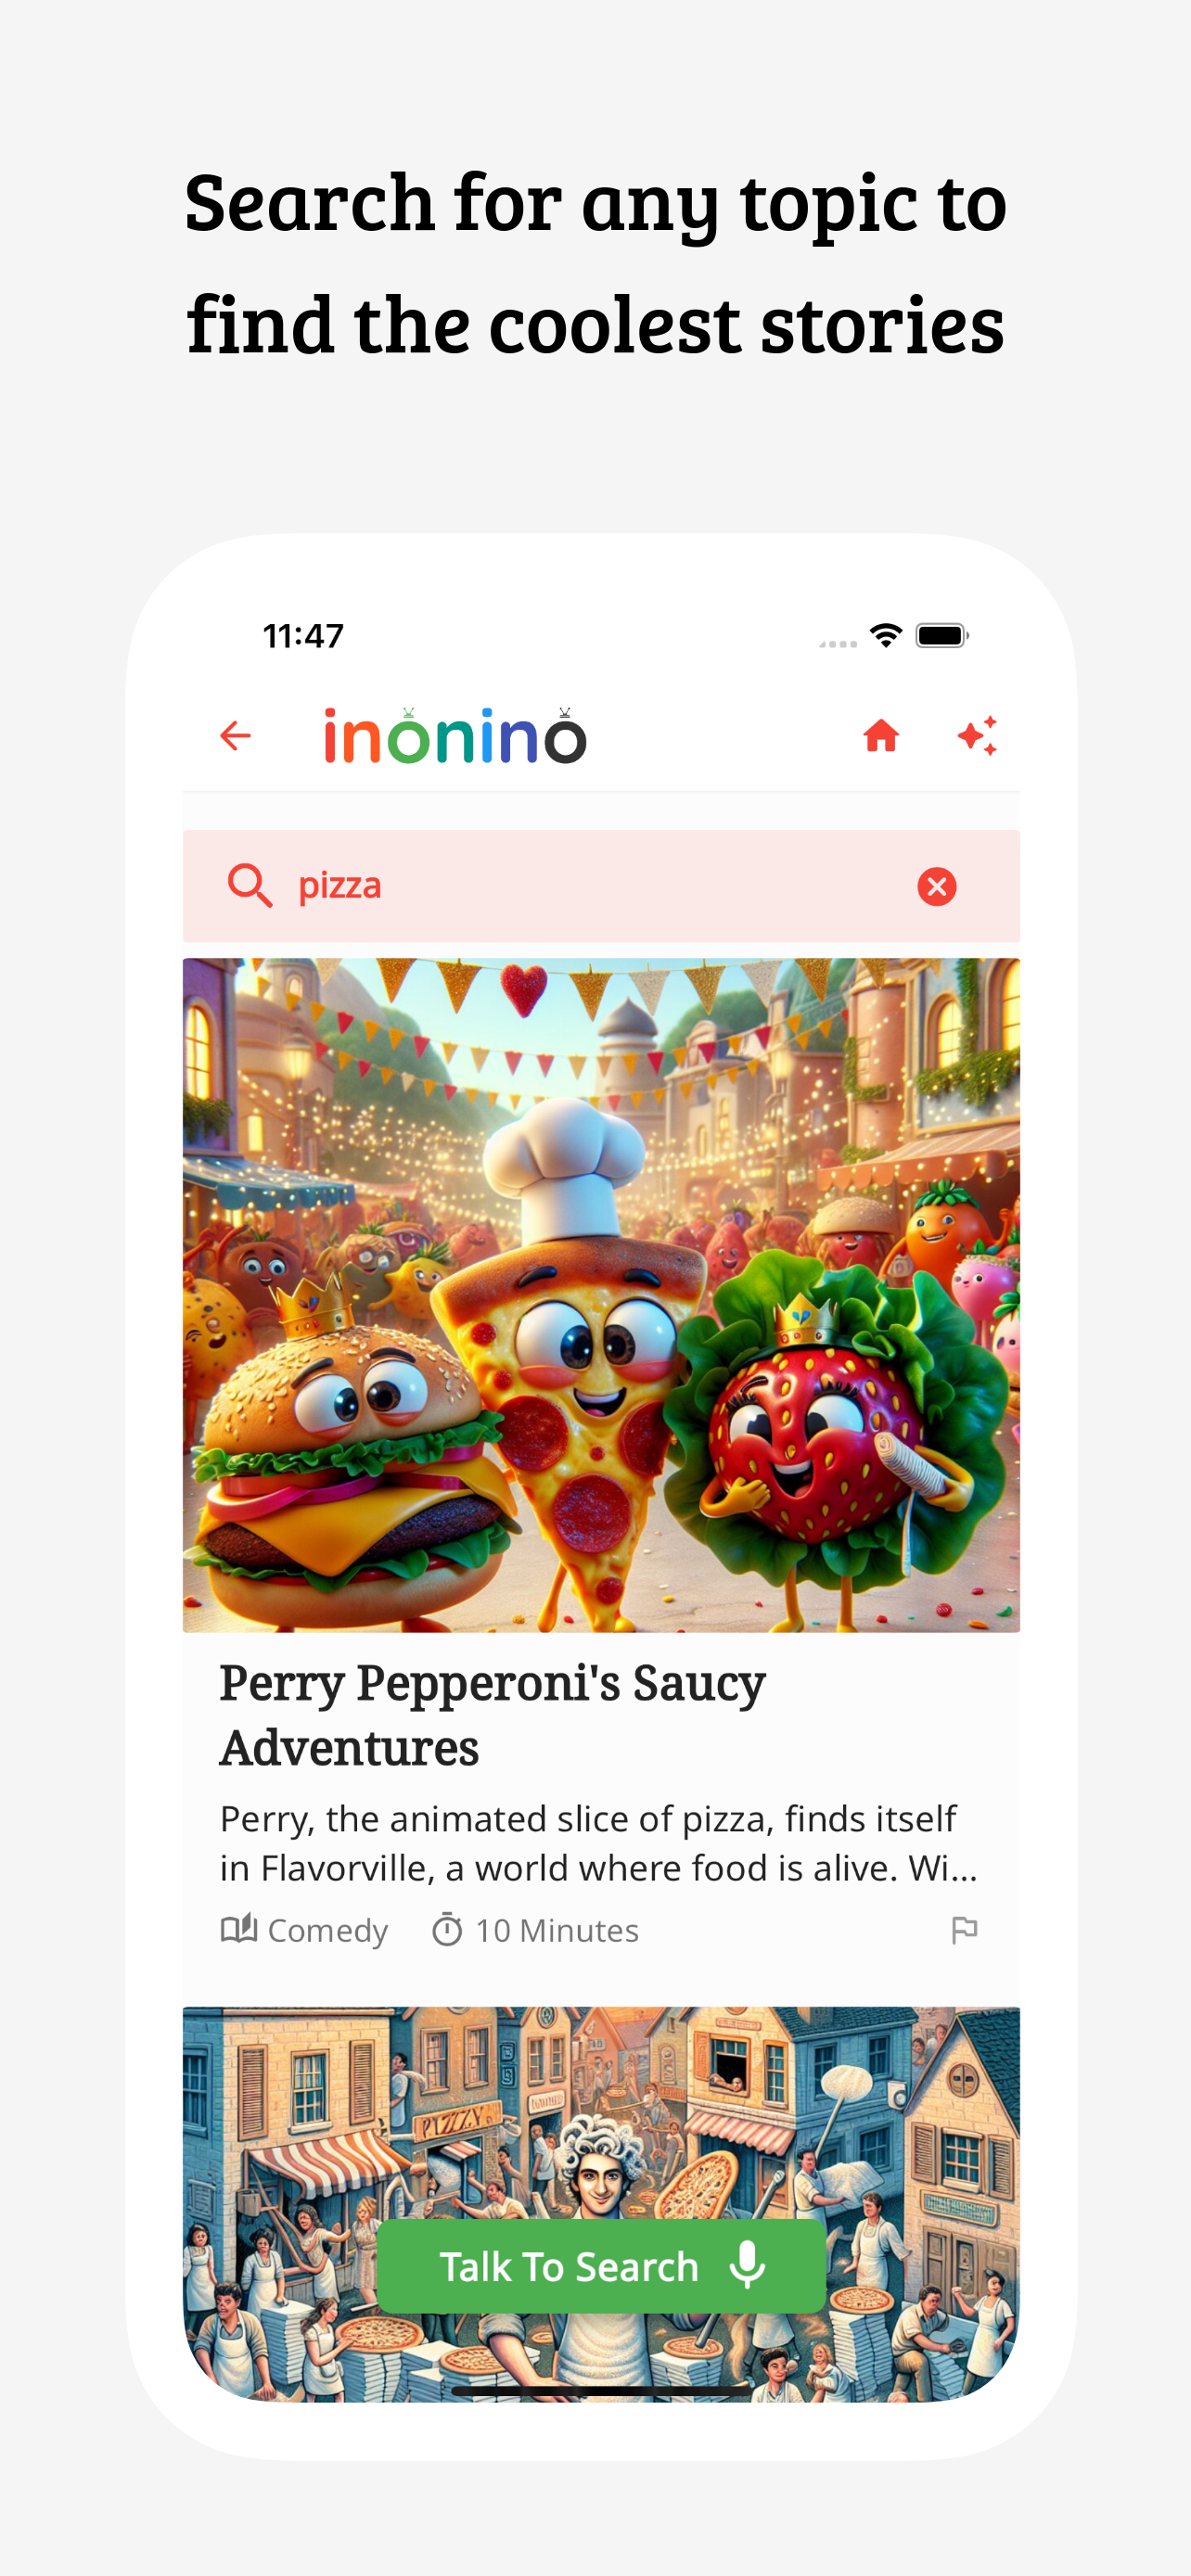Select the pizza search field
The image size is (1191, 2576).
pos(601,886)
